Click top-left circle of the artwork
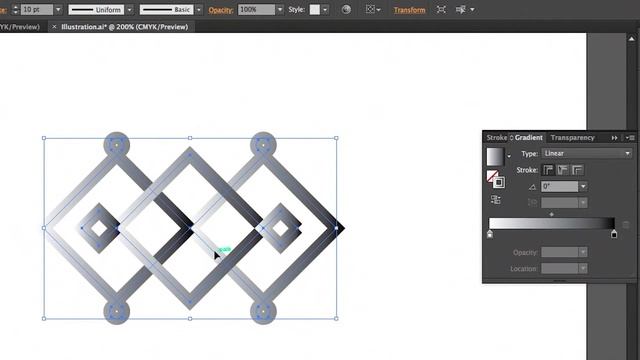 [x=117, y=145]
